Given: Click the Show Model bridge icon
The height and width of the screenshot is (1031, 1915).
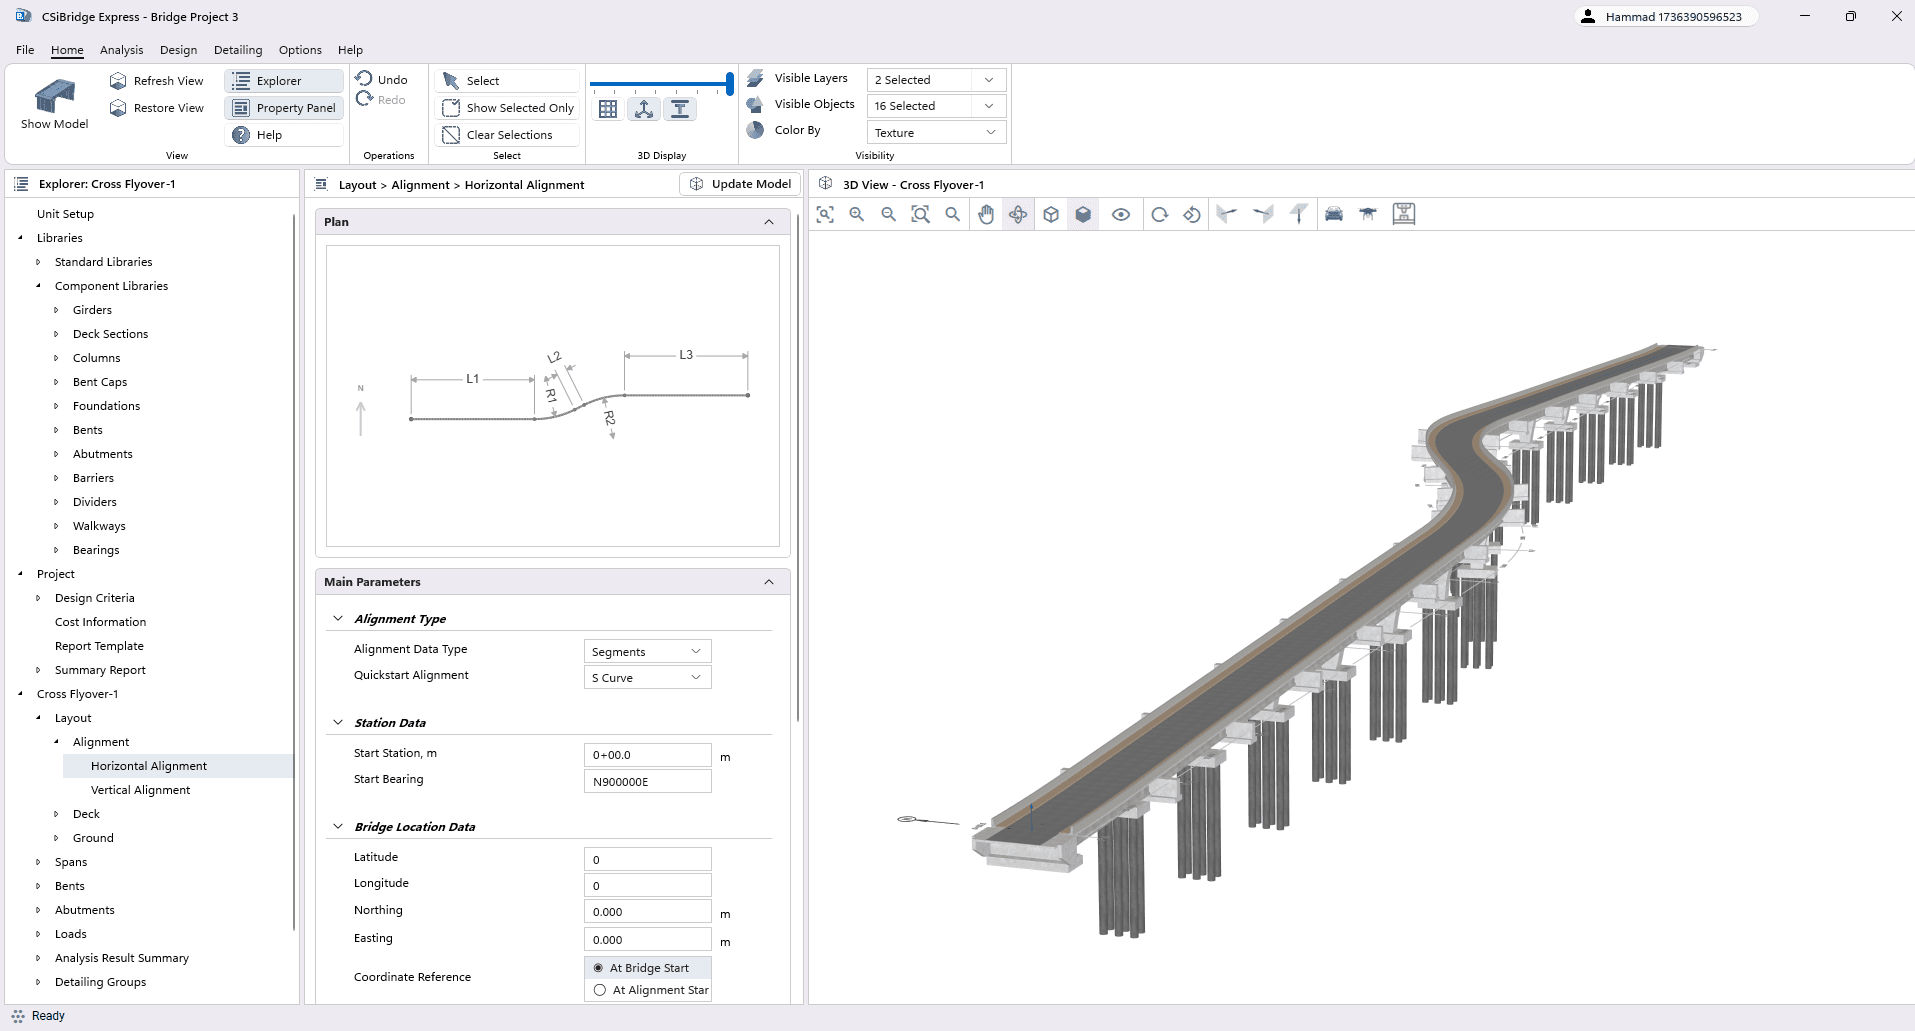Looking at the screenshot, I should point(55,98).
